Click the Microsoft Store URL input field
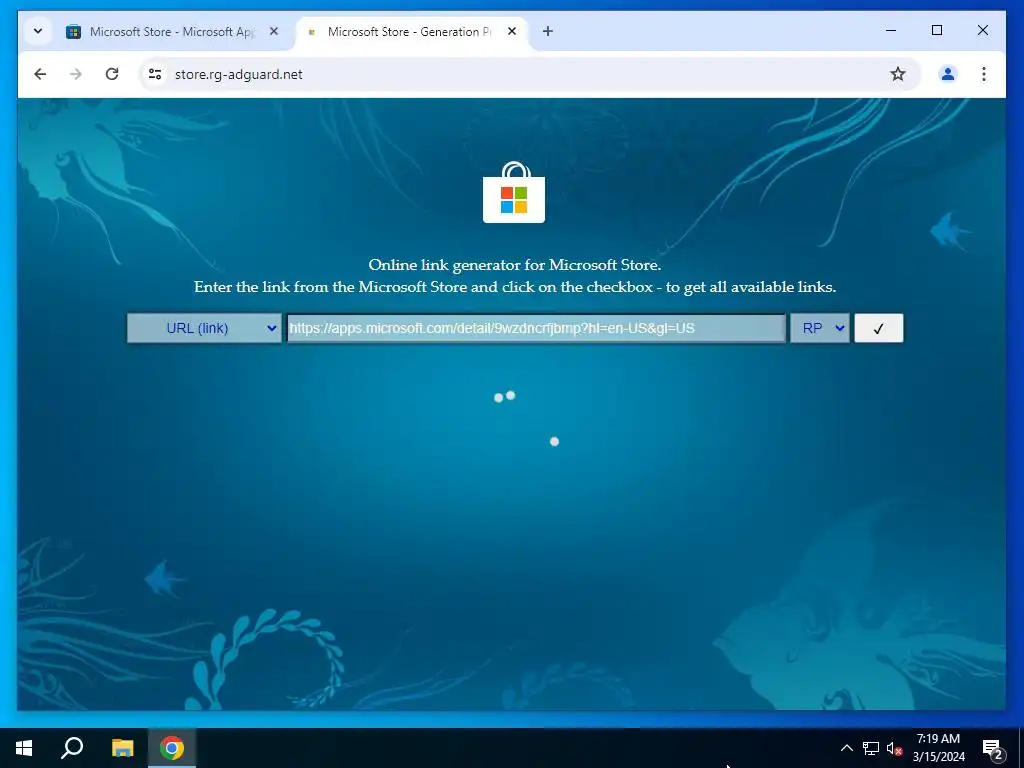The image size is (1024, 768). click(x=536, y=328)
